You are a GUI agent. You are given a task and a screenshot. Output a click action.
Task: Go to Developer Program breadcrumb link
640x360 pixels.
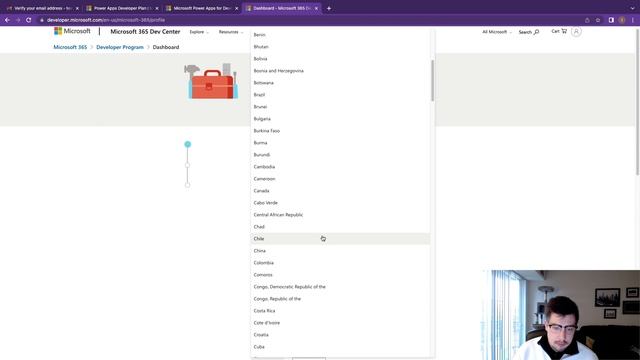[x=120, y=47]
